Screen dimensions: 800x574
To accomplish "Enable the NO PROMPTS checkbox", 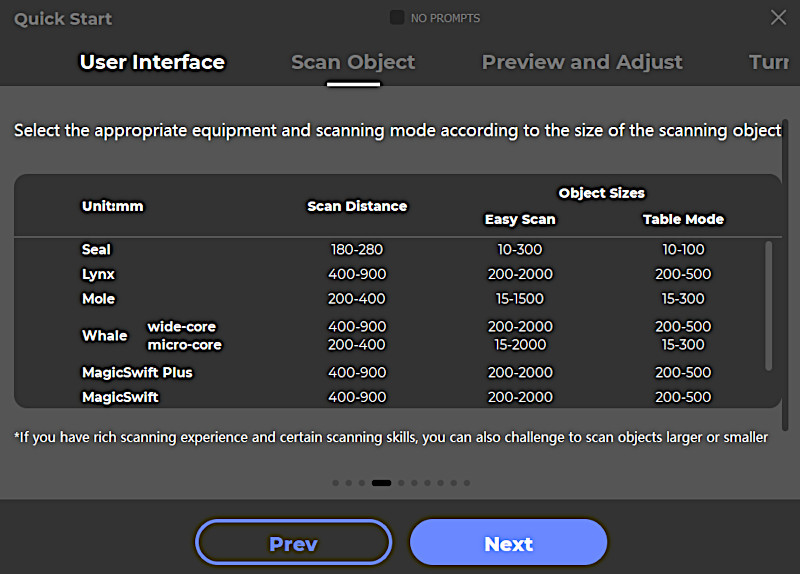I will coord(397,18).
